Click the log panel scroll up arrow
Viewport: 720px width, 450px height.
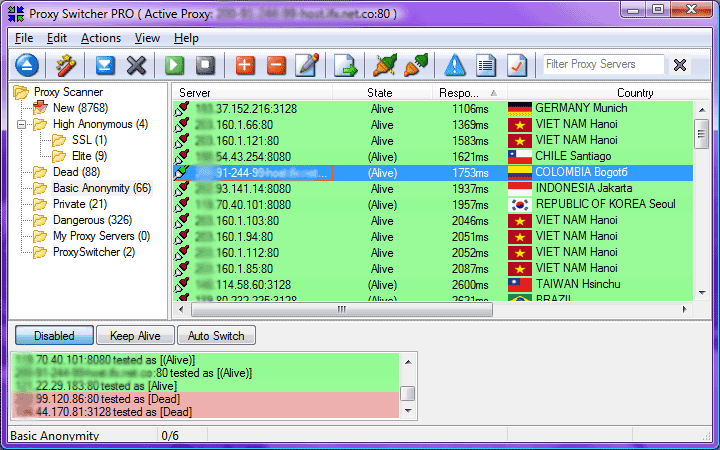[x=408, y=362]
